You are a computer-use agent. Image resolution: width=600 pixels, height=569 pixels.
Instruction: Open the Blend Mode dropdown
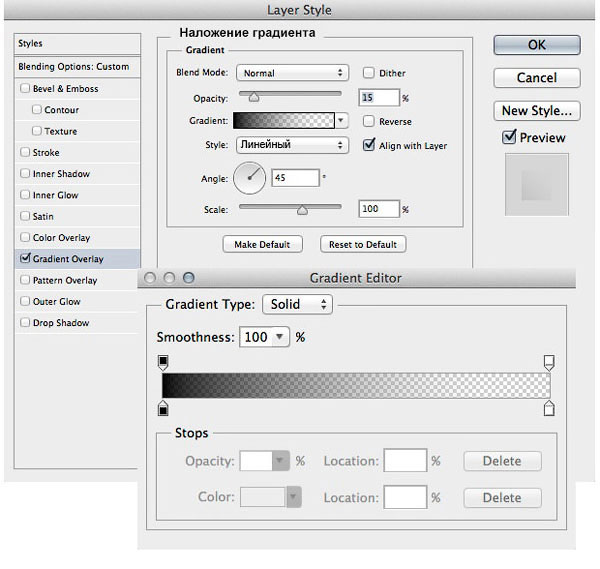pyautogui.click(x=292, y=73)
